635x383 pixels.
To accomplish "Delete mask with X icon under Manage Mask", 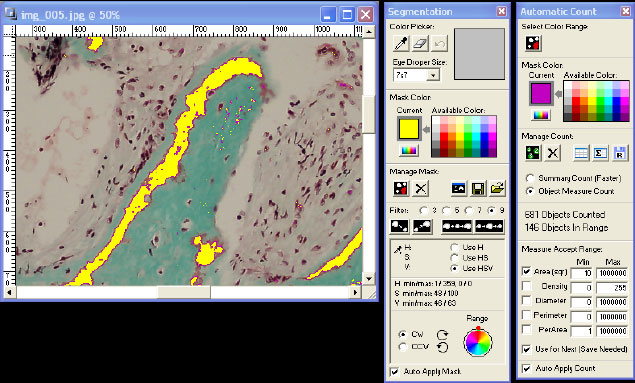I will (420, 189).
